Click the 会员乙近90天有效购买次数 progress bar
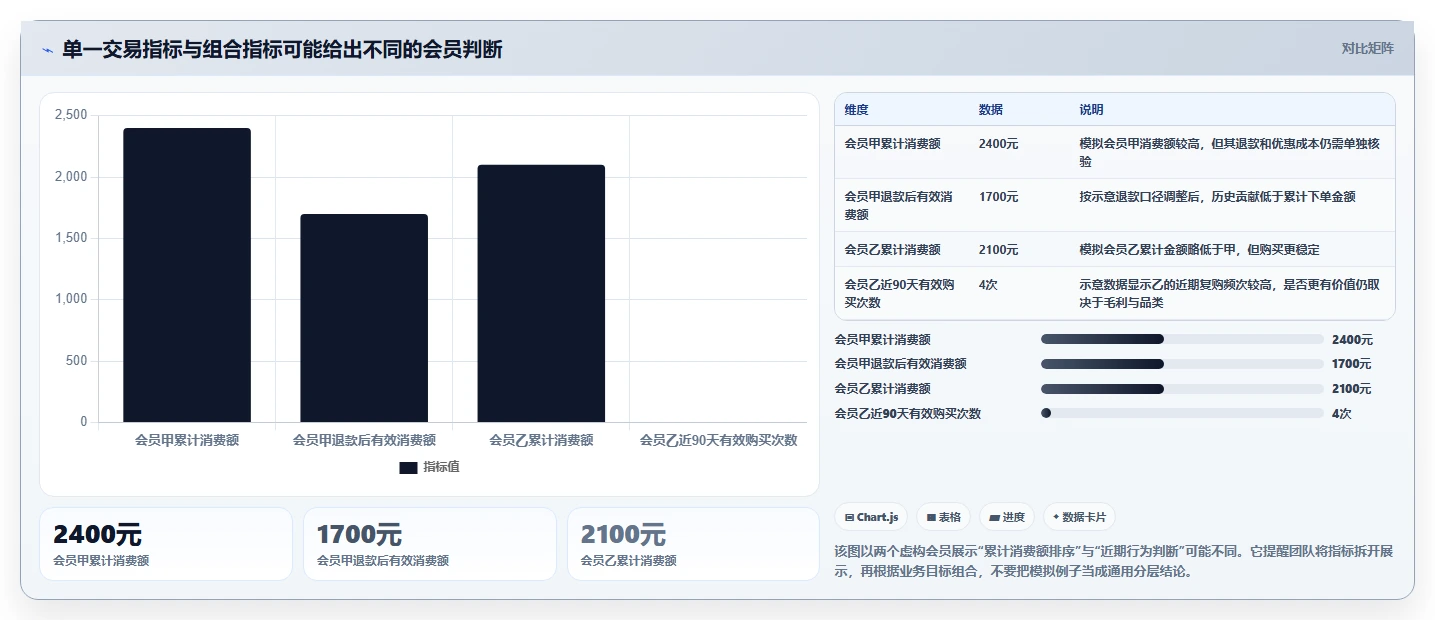 [1182, 413]
